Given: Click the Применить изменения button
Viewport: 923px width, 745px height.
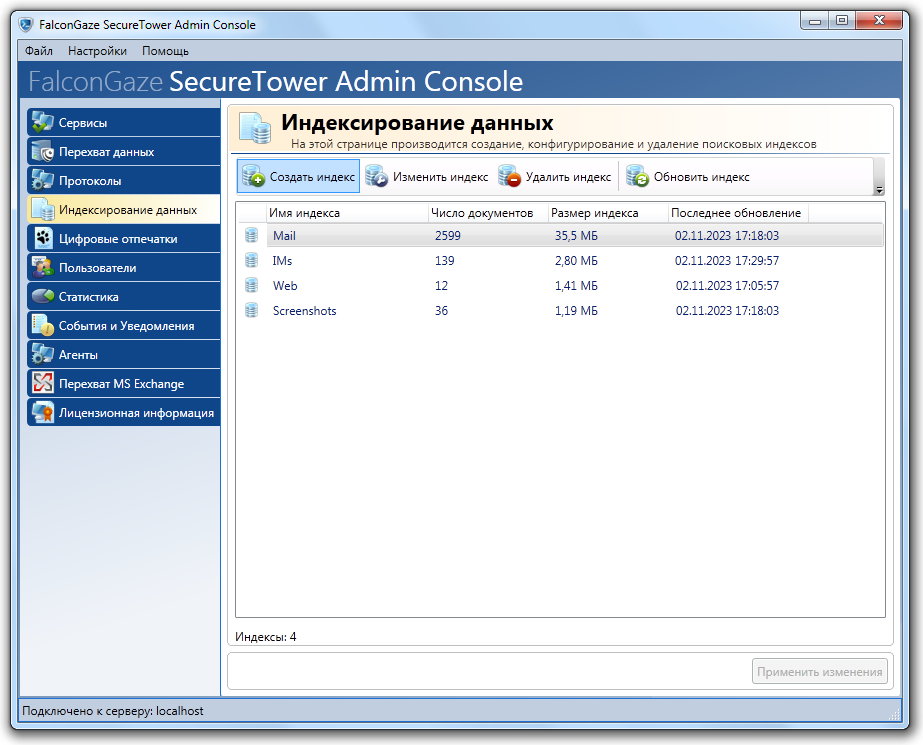Looking at the screenshot, I should 819,671.
